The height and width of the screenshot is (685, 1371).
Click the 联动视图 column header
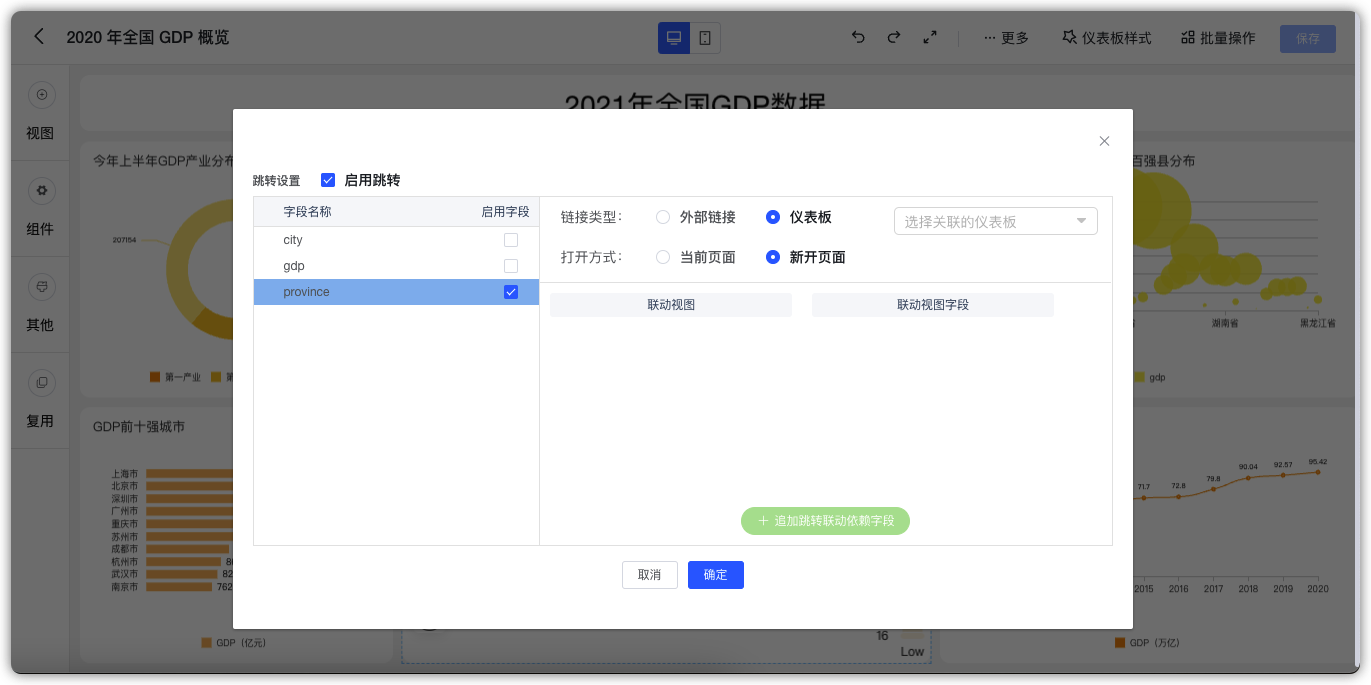[671, 305]
